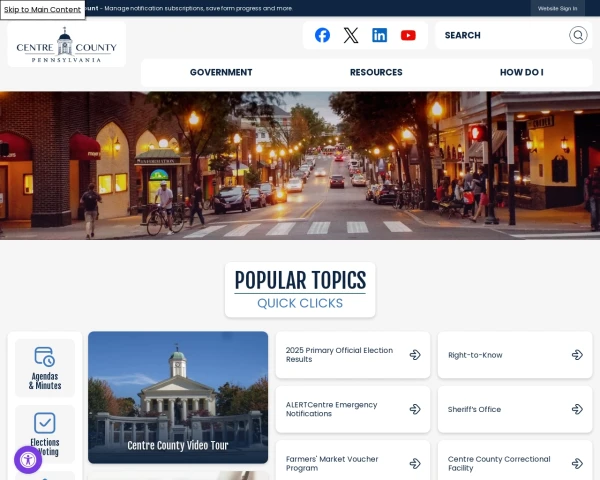The width and height of the screenshot is (600, 480).
Task: Click arrow icon beside Sheriff's Office
Action: tap(577, 409)
